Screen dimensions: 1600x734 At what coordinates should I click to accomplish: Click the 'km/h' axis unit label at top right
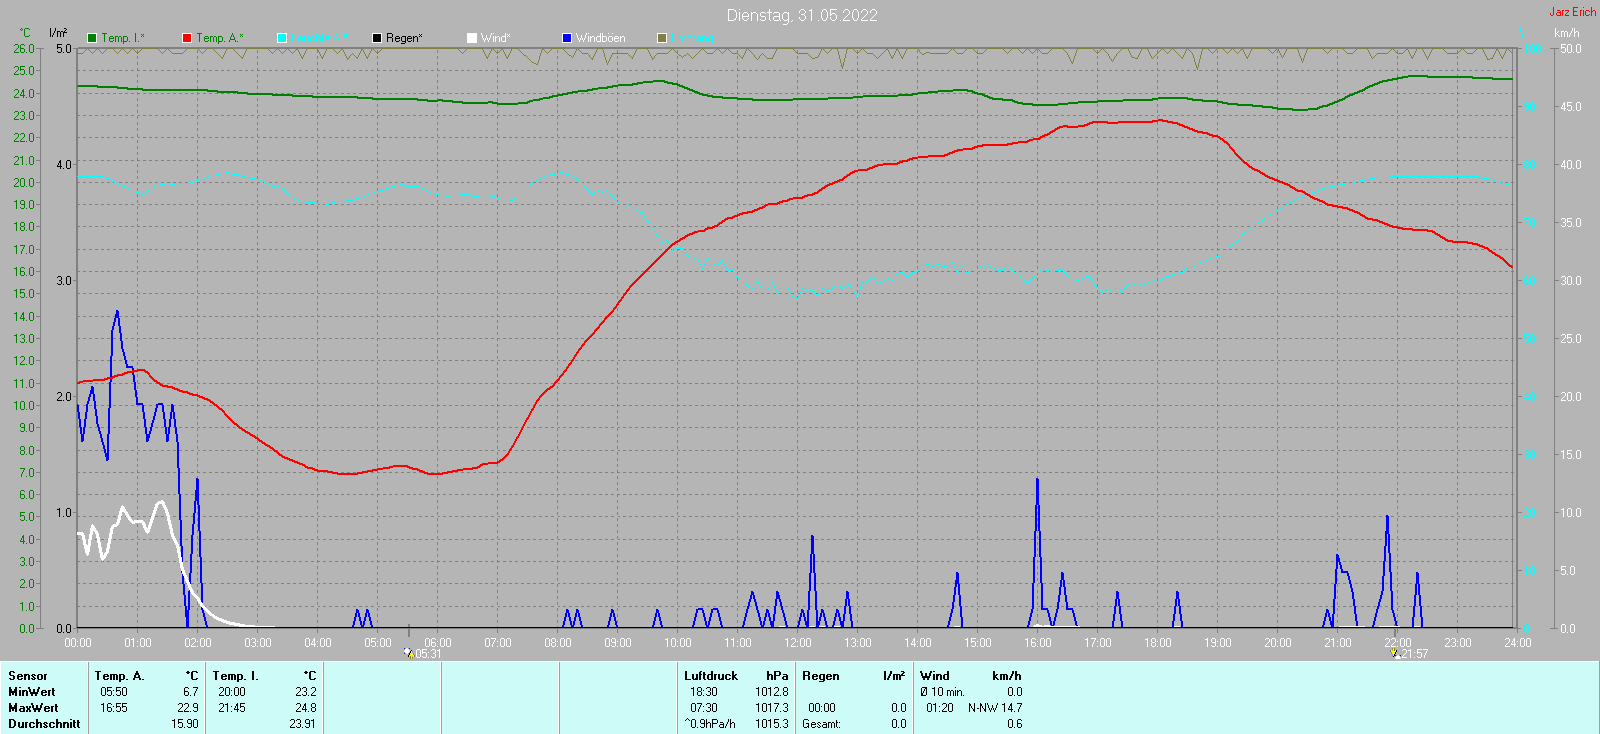[x=1567, y=33]
